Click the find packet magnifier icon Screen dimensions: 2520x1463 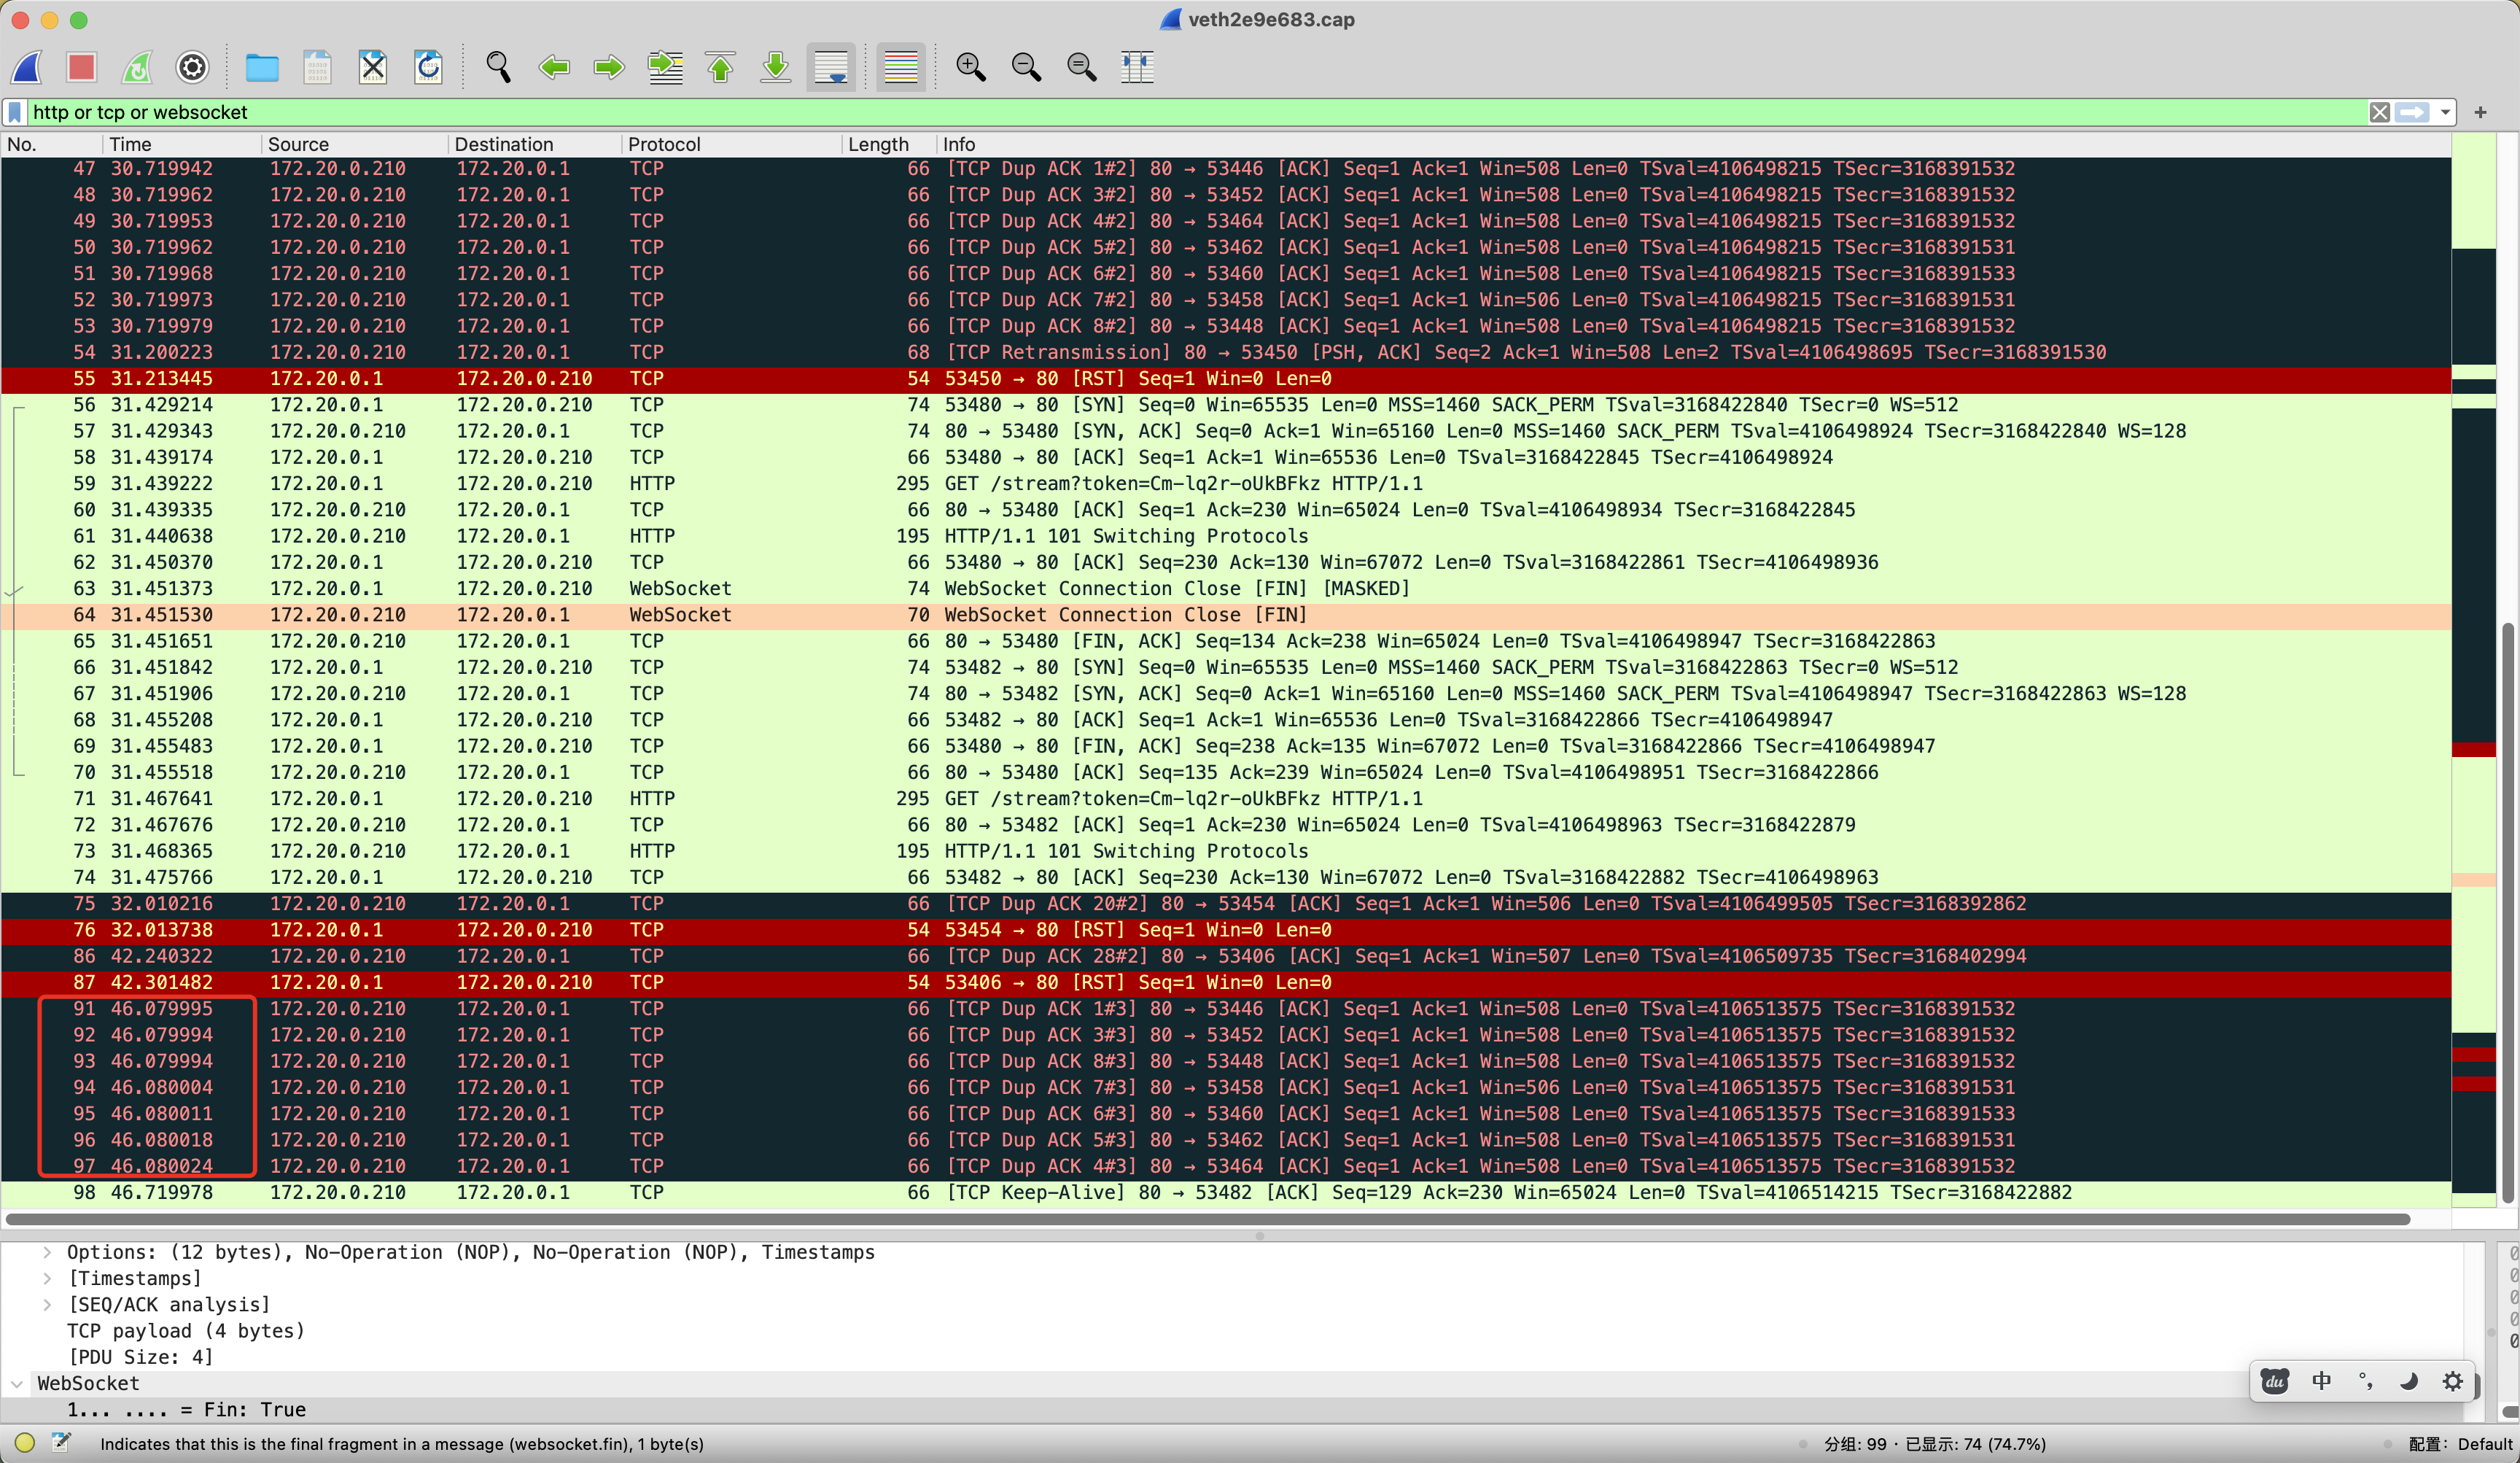pos(498,67)
